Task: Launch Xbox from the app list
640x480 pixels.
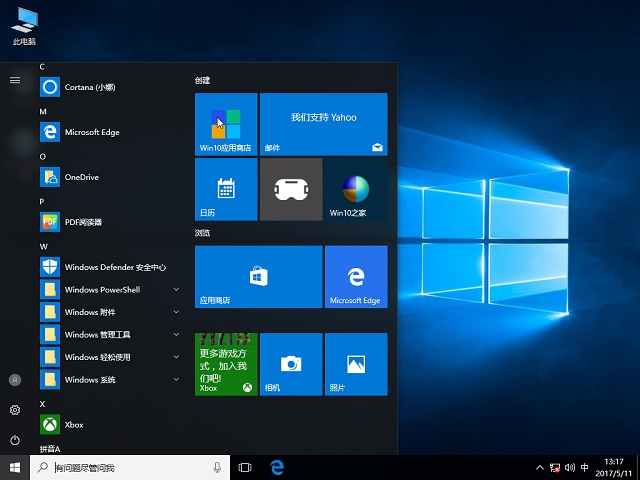Action: 109,424
